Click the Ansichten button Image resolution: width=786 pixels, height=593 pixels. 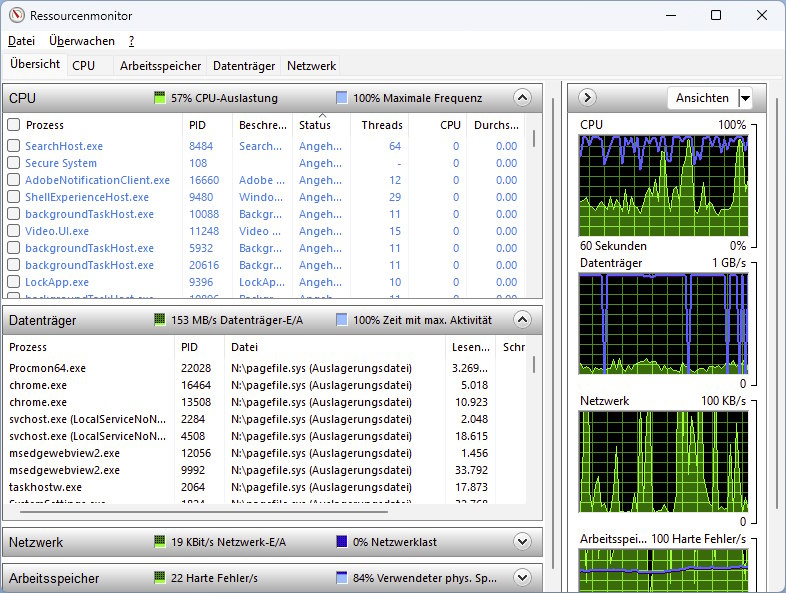pos(702,98)
